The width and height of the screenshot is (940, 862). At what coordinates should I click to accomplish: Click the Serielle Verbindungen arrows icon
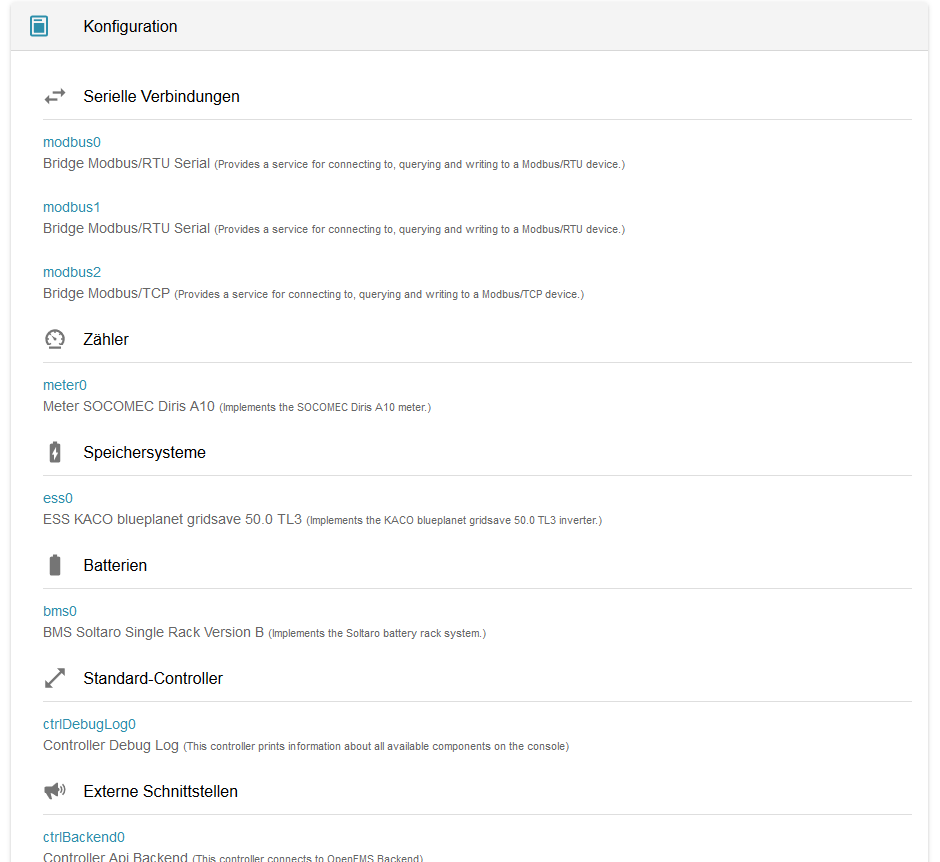[x=55, y=97]
